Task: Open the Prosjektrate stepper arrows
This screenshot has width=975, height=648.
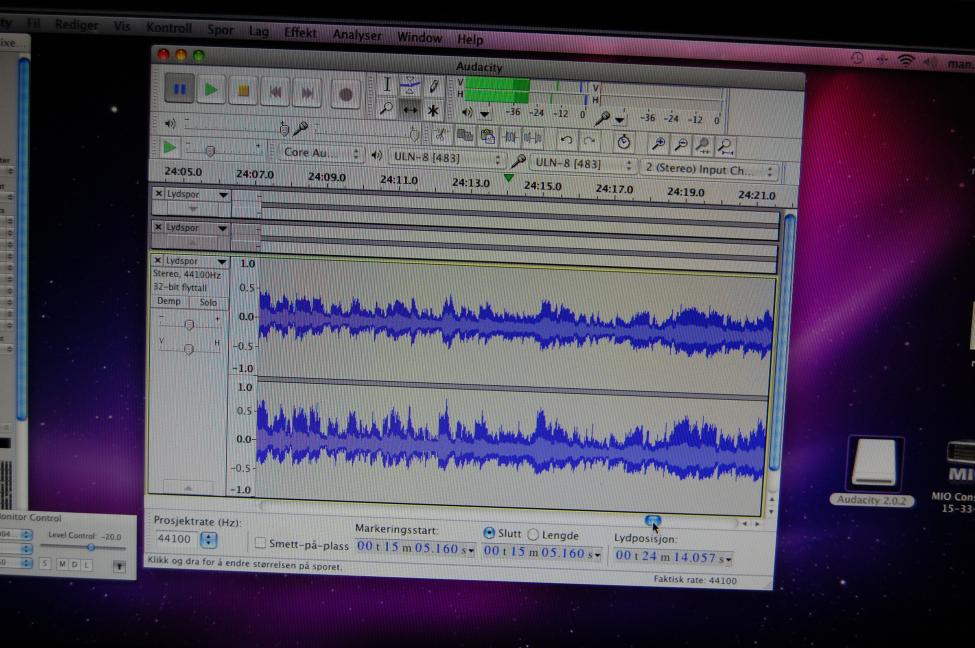Action: click(x=208, y=540)
